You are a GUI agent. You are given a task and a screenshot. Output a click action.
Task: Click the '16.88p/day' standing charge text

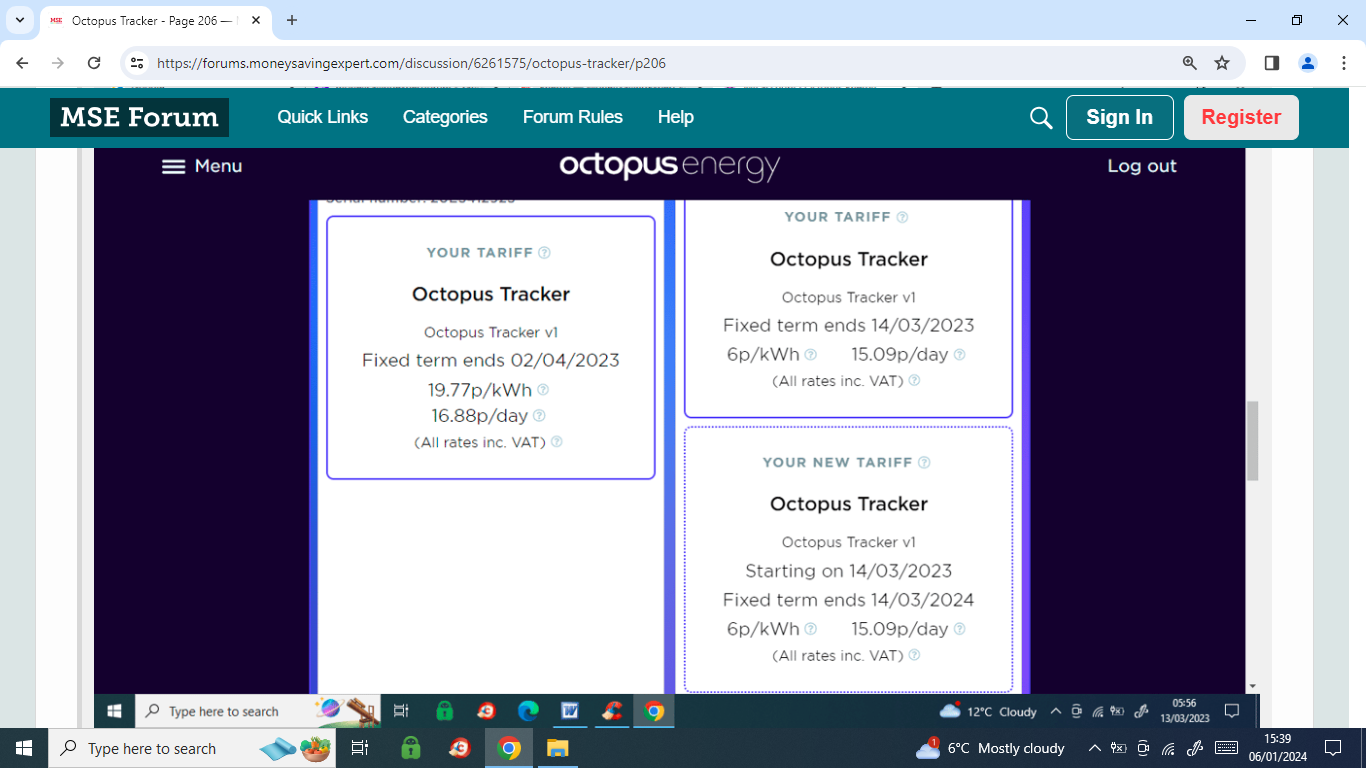point(480,416)
